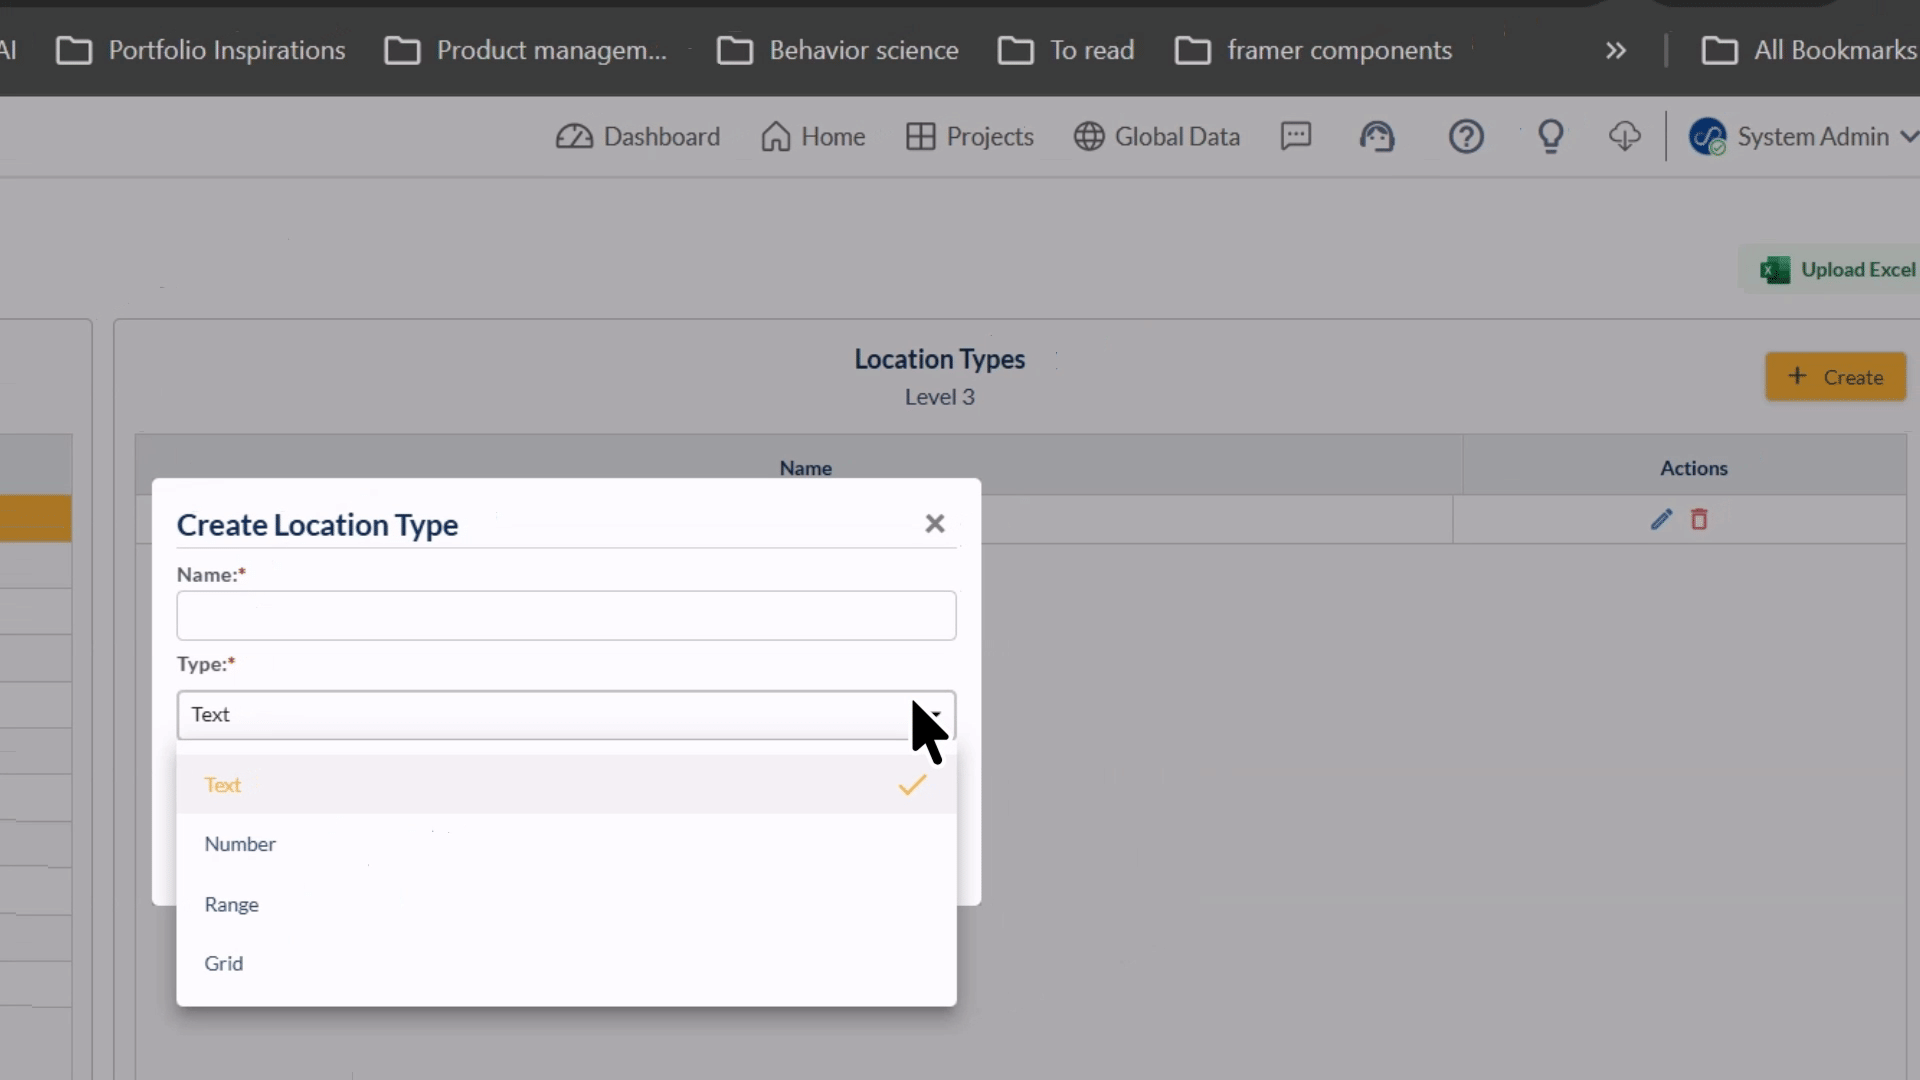
Task: Click the lightbulb ideas icon
Action: click(1551, 136)
